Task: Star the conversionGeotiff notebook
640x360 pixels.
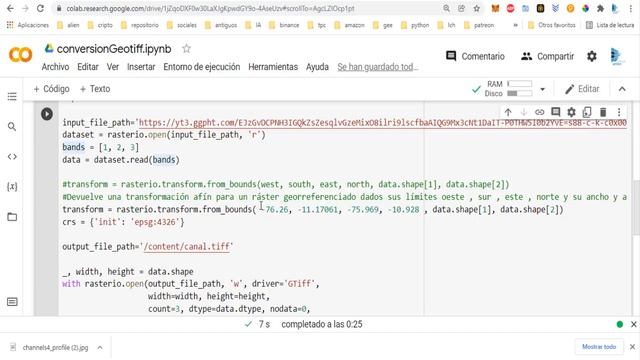Action: (x=186, y=49)
